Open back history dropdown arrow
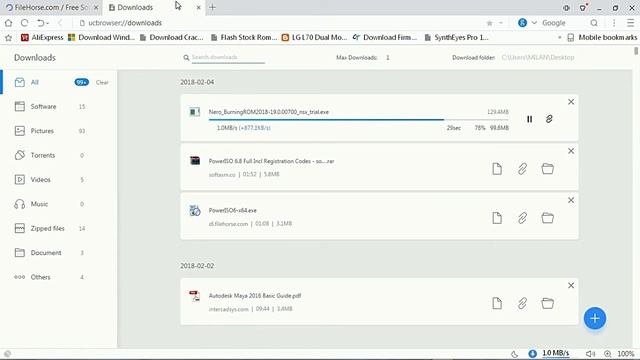Image resolution: width=640 pixels, height=360 pixels. tap(48, 23)
